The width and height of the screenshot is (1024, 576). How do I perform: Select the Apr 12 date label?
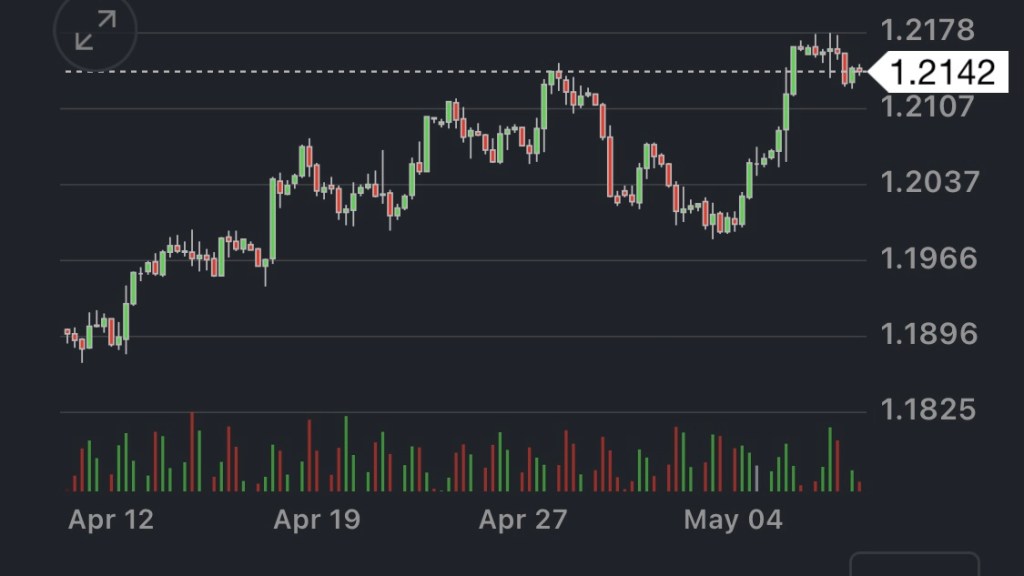pos(111,520)
